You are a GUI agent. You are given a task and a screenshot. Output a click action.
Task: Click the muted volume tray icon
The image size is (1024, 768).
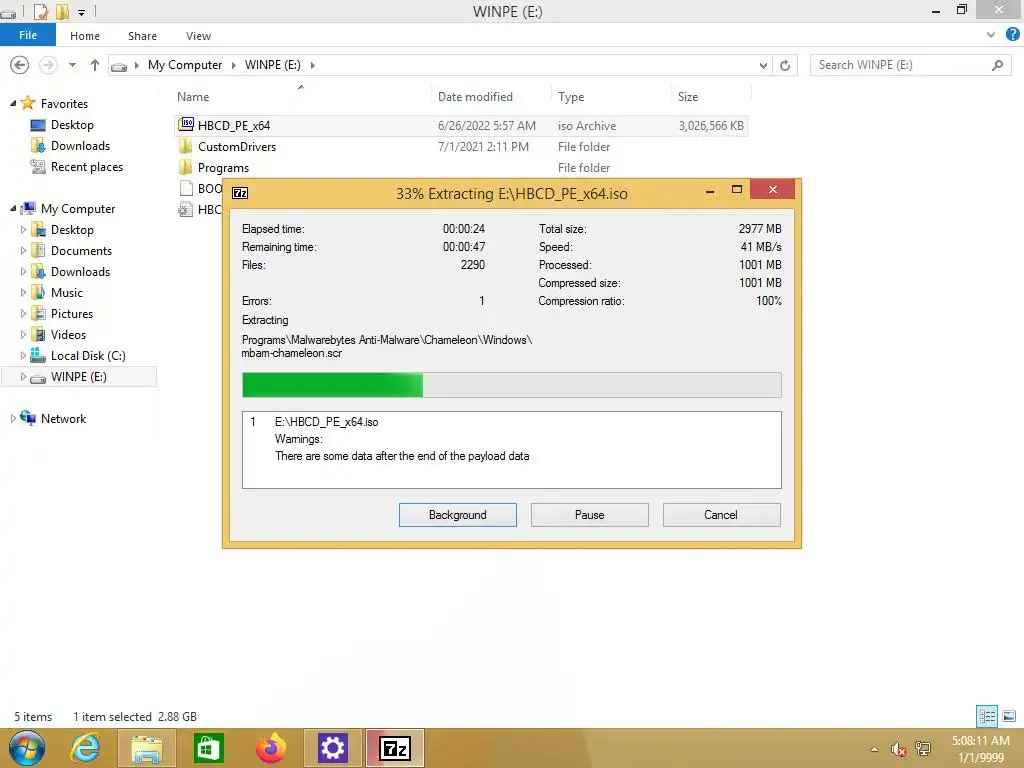coord(899,750)
